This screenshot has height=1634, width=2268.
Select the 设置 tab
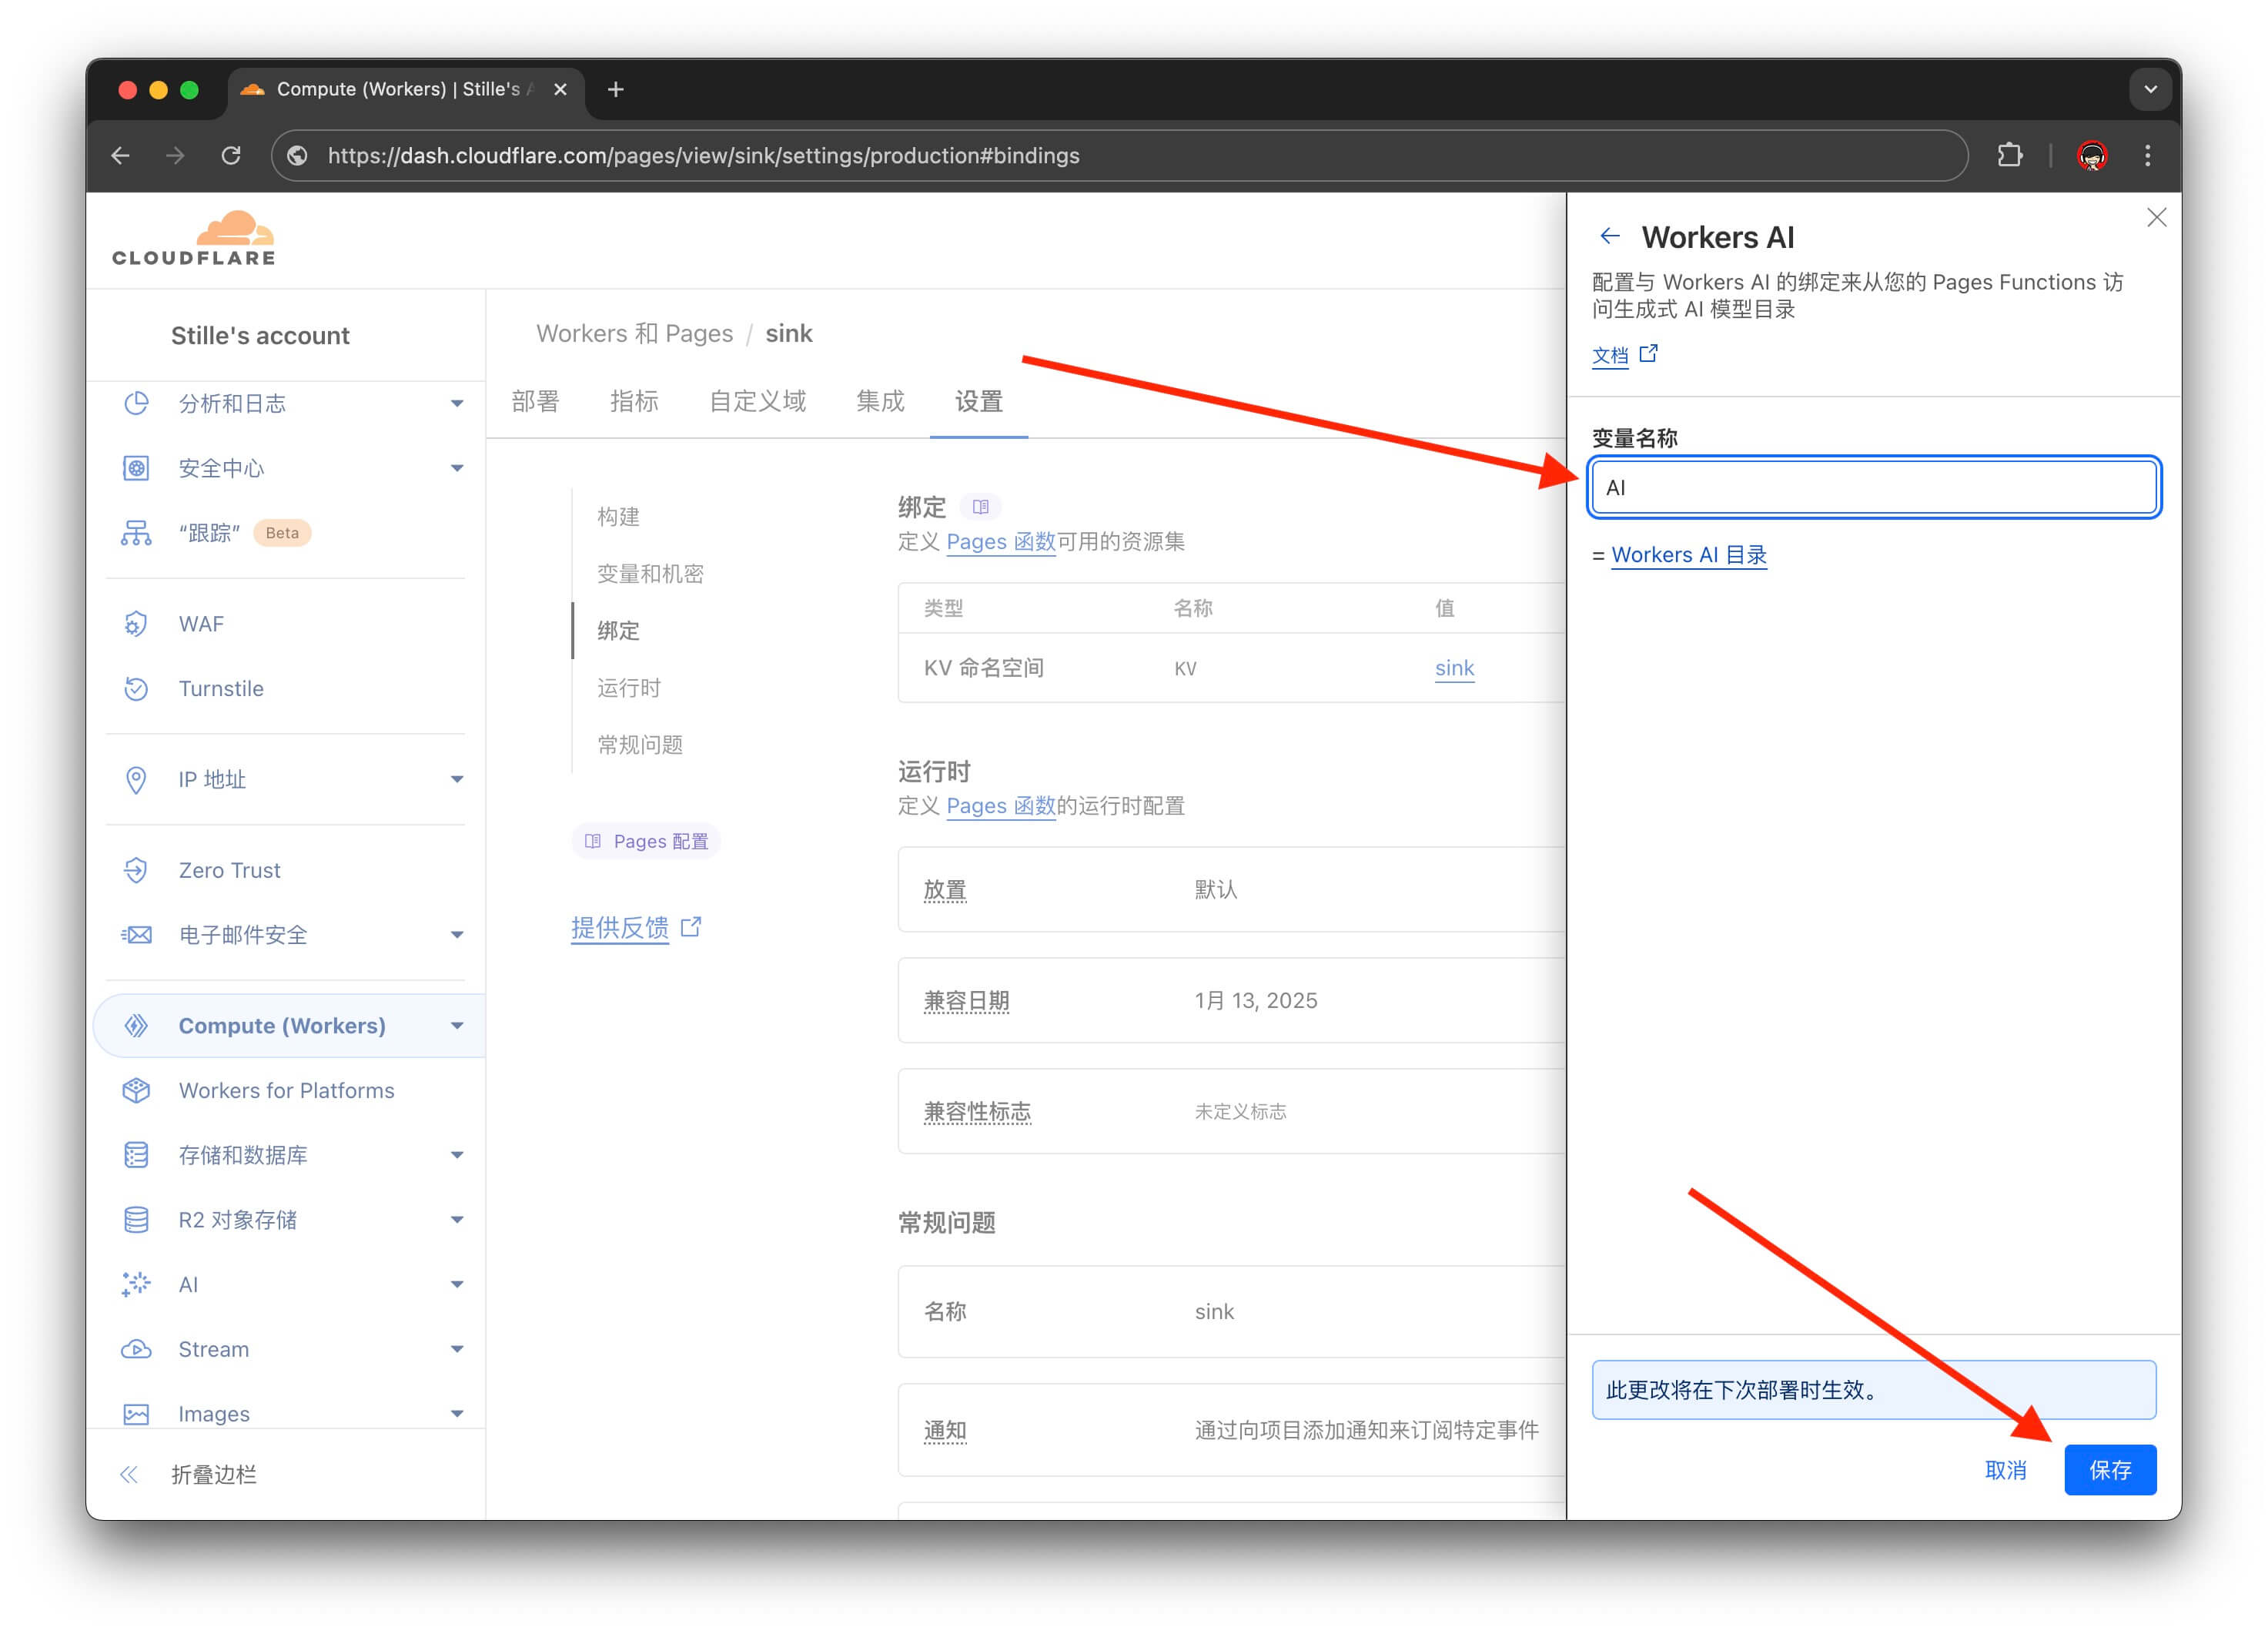[978, 401]
